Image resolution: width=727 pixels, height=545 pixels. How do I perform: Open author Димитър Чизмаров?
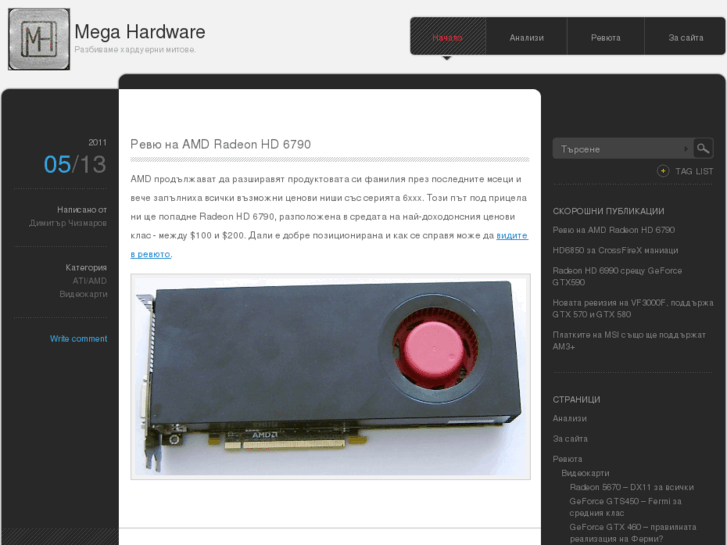click(x=68, y=223)
